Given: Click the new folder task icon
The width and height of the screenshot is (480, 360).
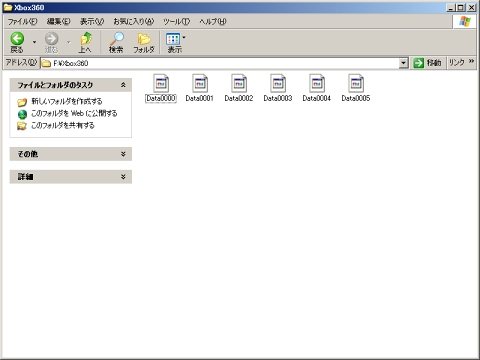Looking at the screenshot, I should [22, 102].
